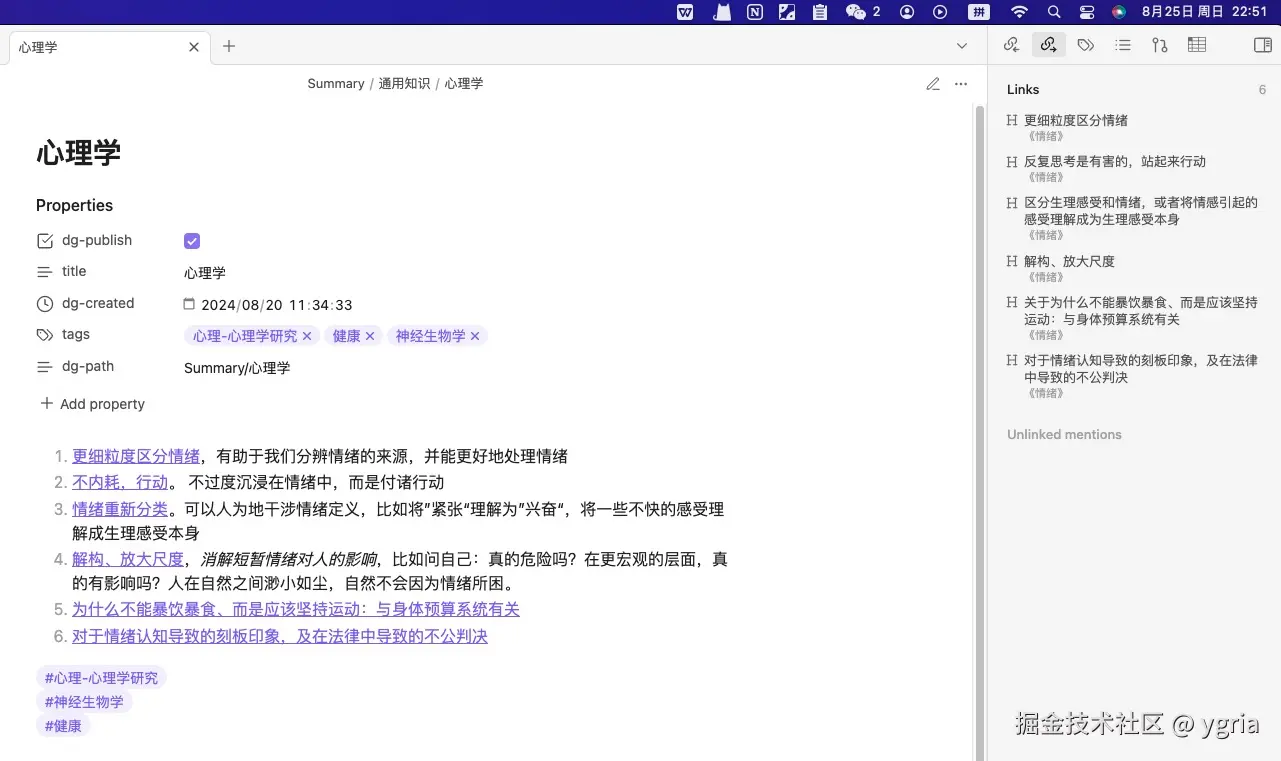Open Siri from the menu bar
This screenshot has width=1281, height=761.
[x=1119, y=12]
